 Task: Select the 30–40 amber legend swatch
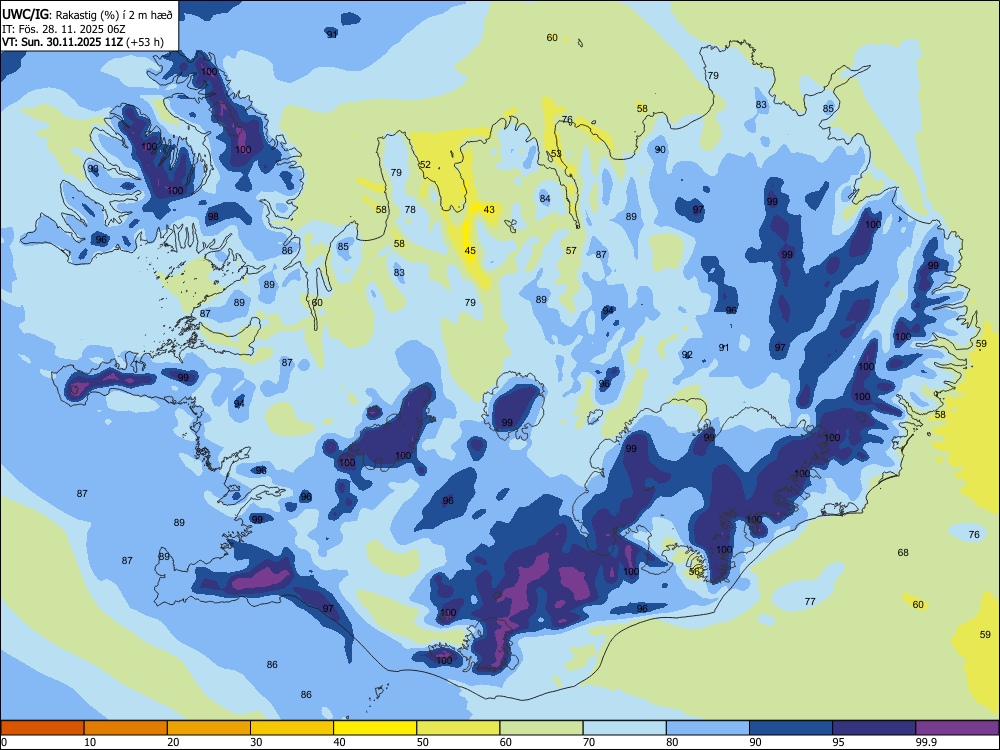click(292, 728)
